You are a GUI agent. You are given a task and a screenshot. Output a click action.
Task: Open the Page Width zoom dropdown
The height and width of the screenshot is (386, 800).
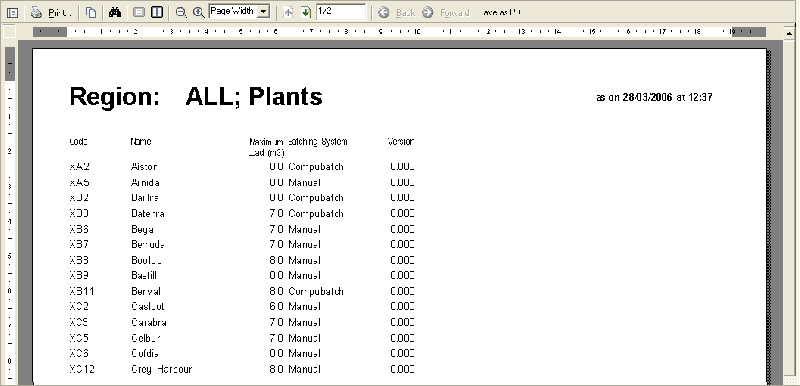point(263,12)
